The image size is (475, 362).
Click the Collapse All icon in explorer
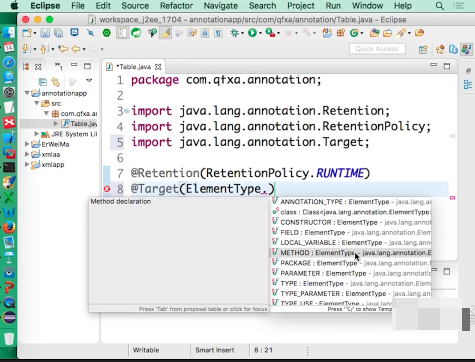click(43, 81)
